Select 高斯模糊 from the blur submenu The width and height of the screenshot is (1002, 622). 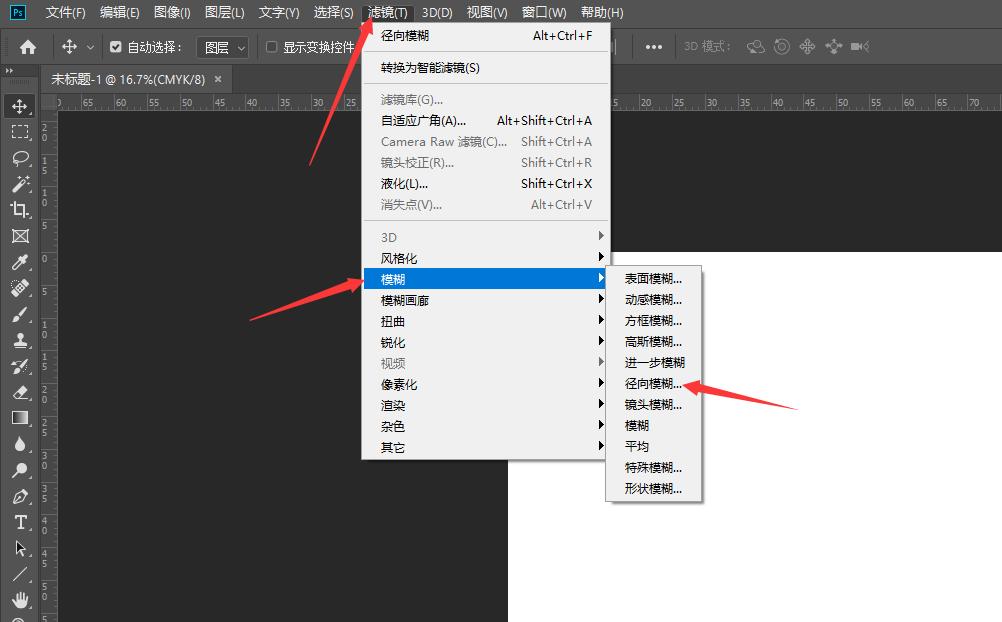tap(652, 340)
